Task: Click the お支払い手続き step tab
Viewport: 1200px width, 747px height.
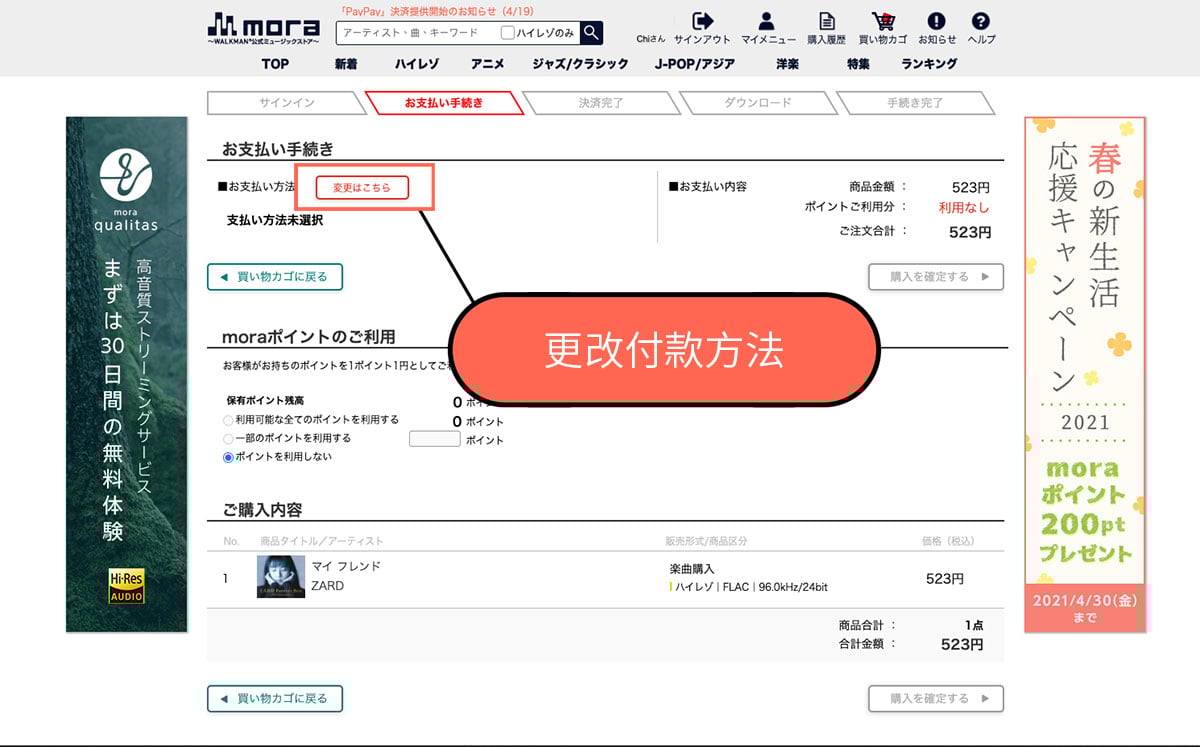Action: click(444, 103)
